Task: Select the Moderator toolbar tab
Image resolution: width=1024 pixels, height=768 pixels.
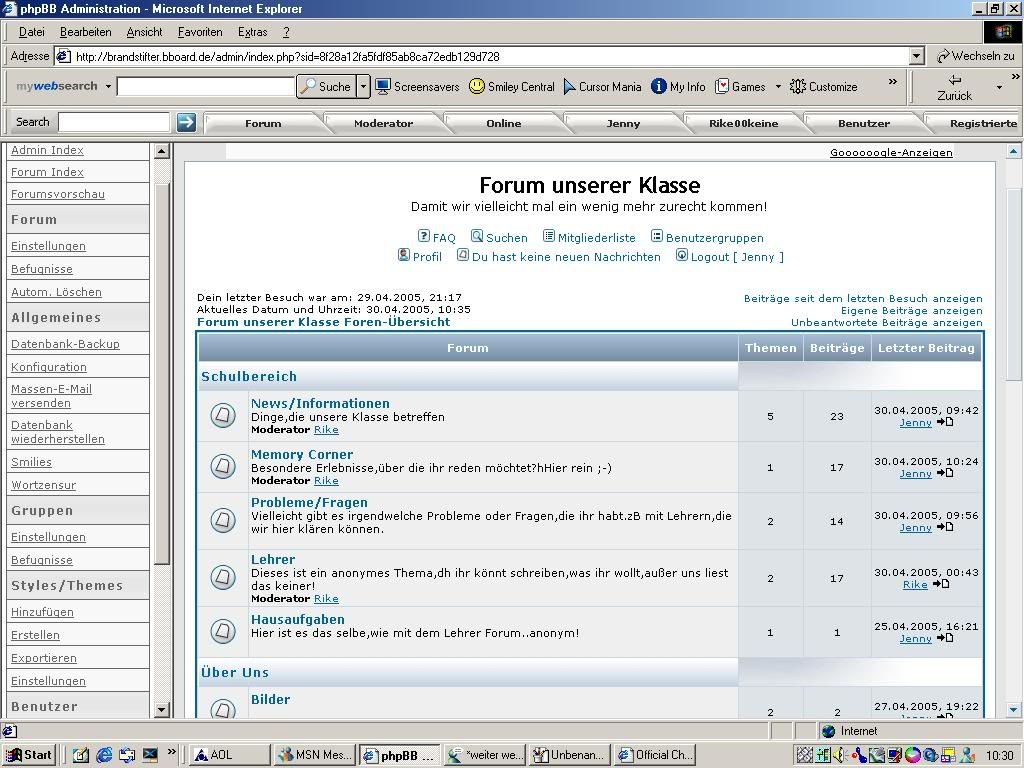Action: [x=383, y=123]
